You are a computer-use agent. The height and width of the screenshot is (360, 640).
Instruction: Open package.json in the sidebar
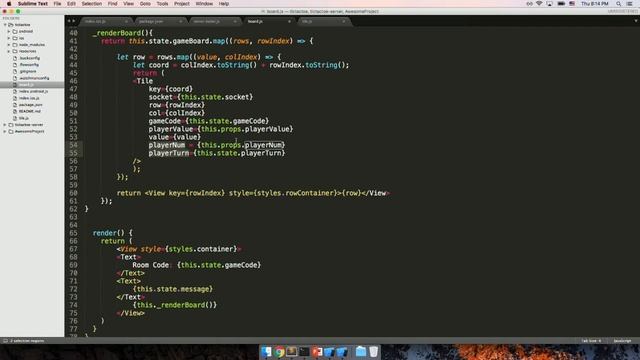pos(30,104)
